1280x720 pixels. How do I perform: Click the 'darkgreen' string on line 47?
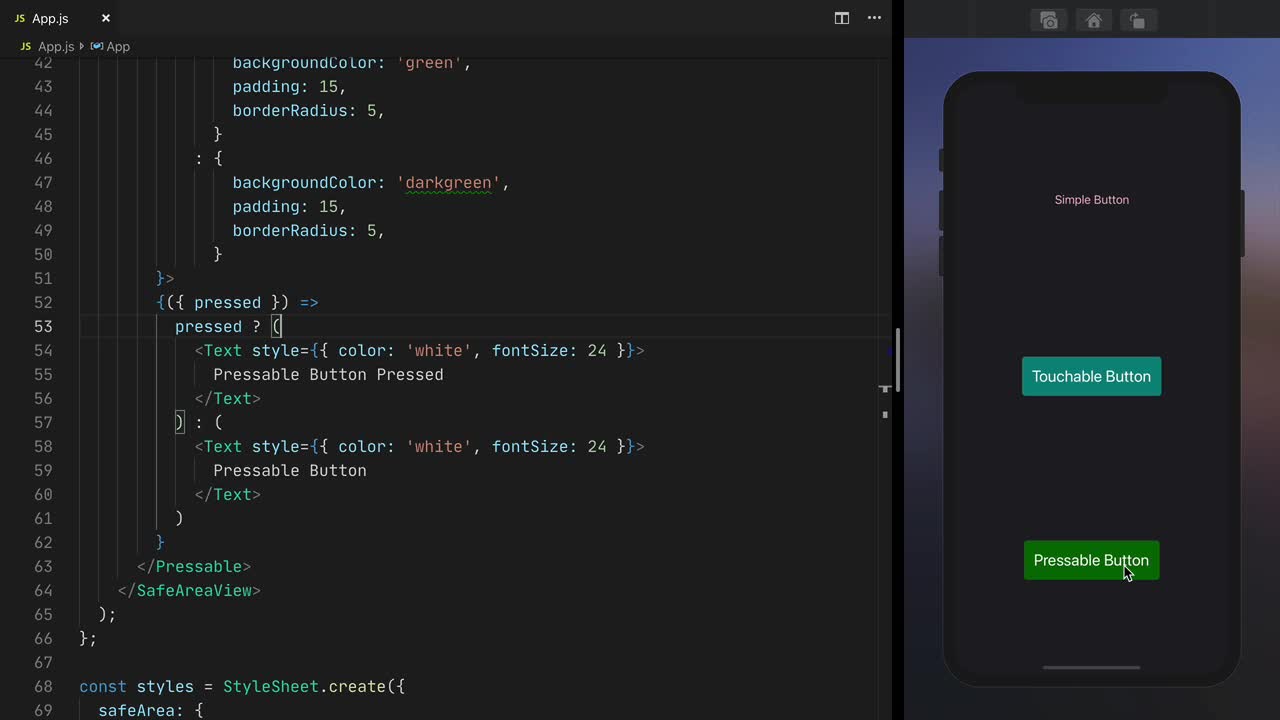coord(448,182)
